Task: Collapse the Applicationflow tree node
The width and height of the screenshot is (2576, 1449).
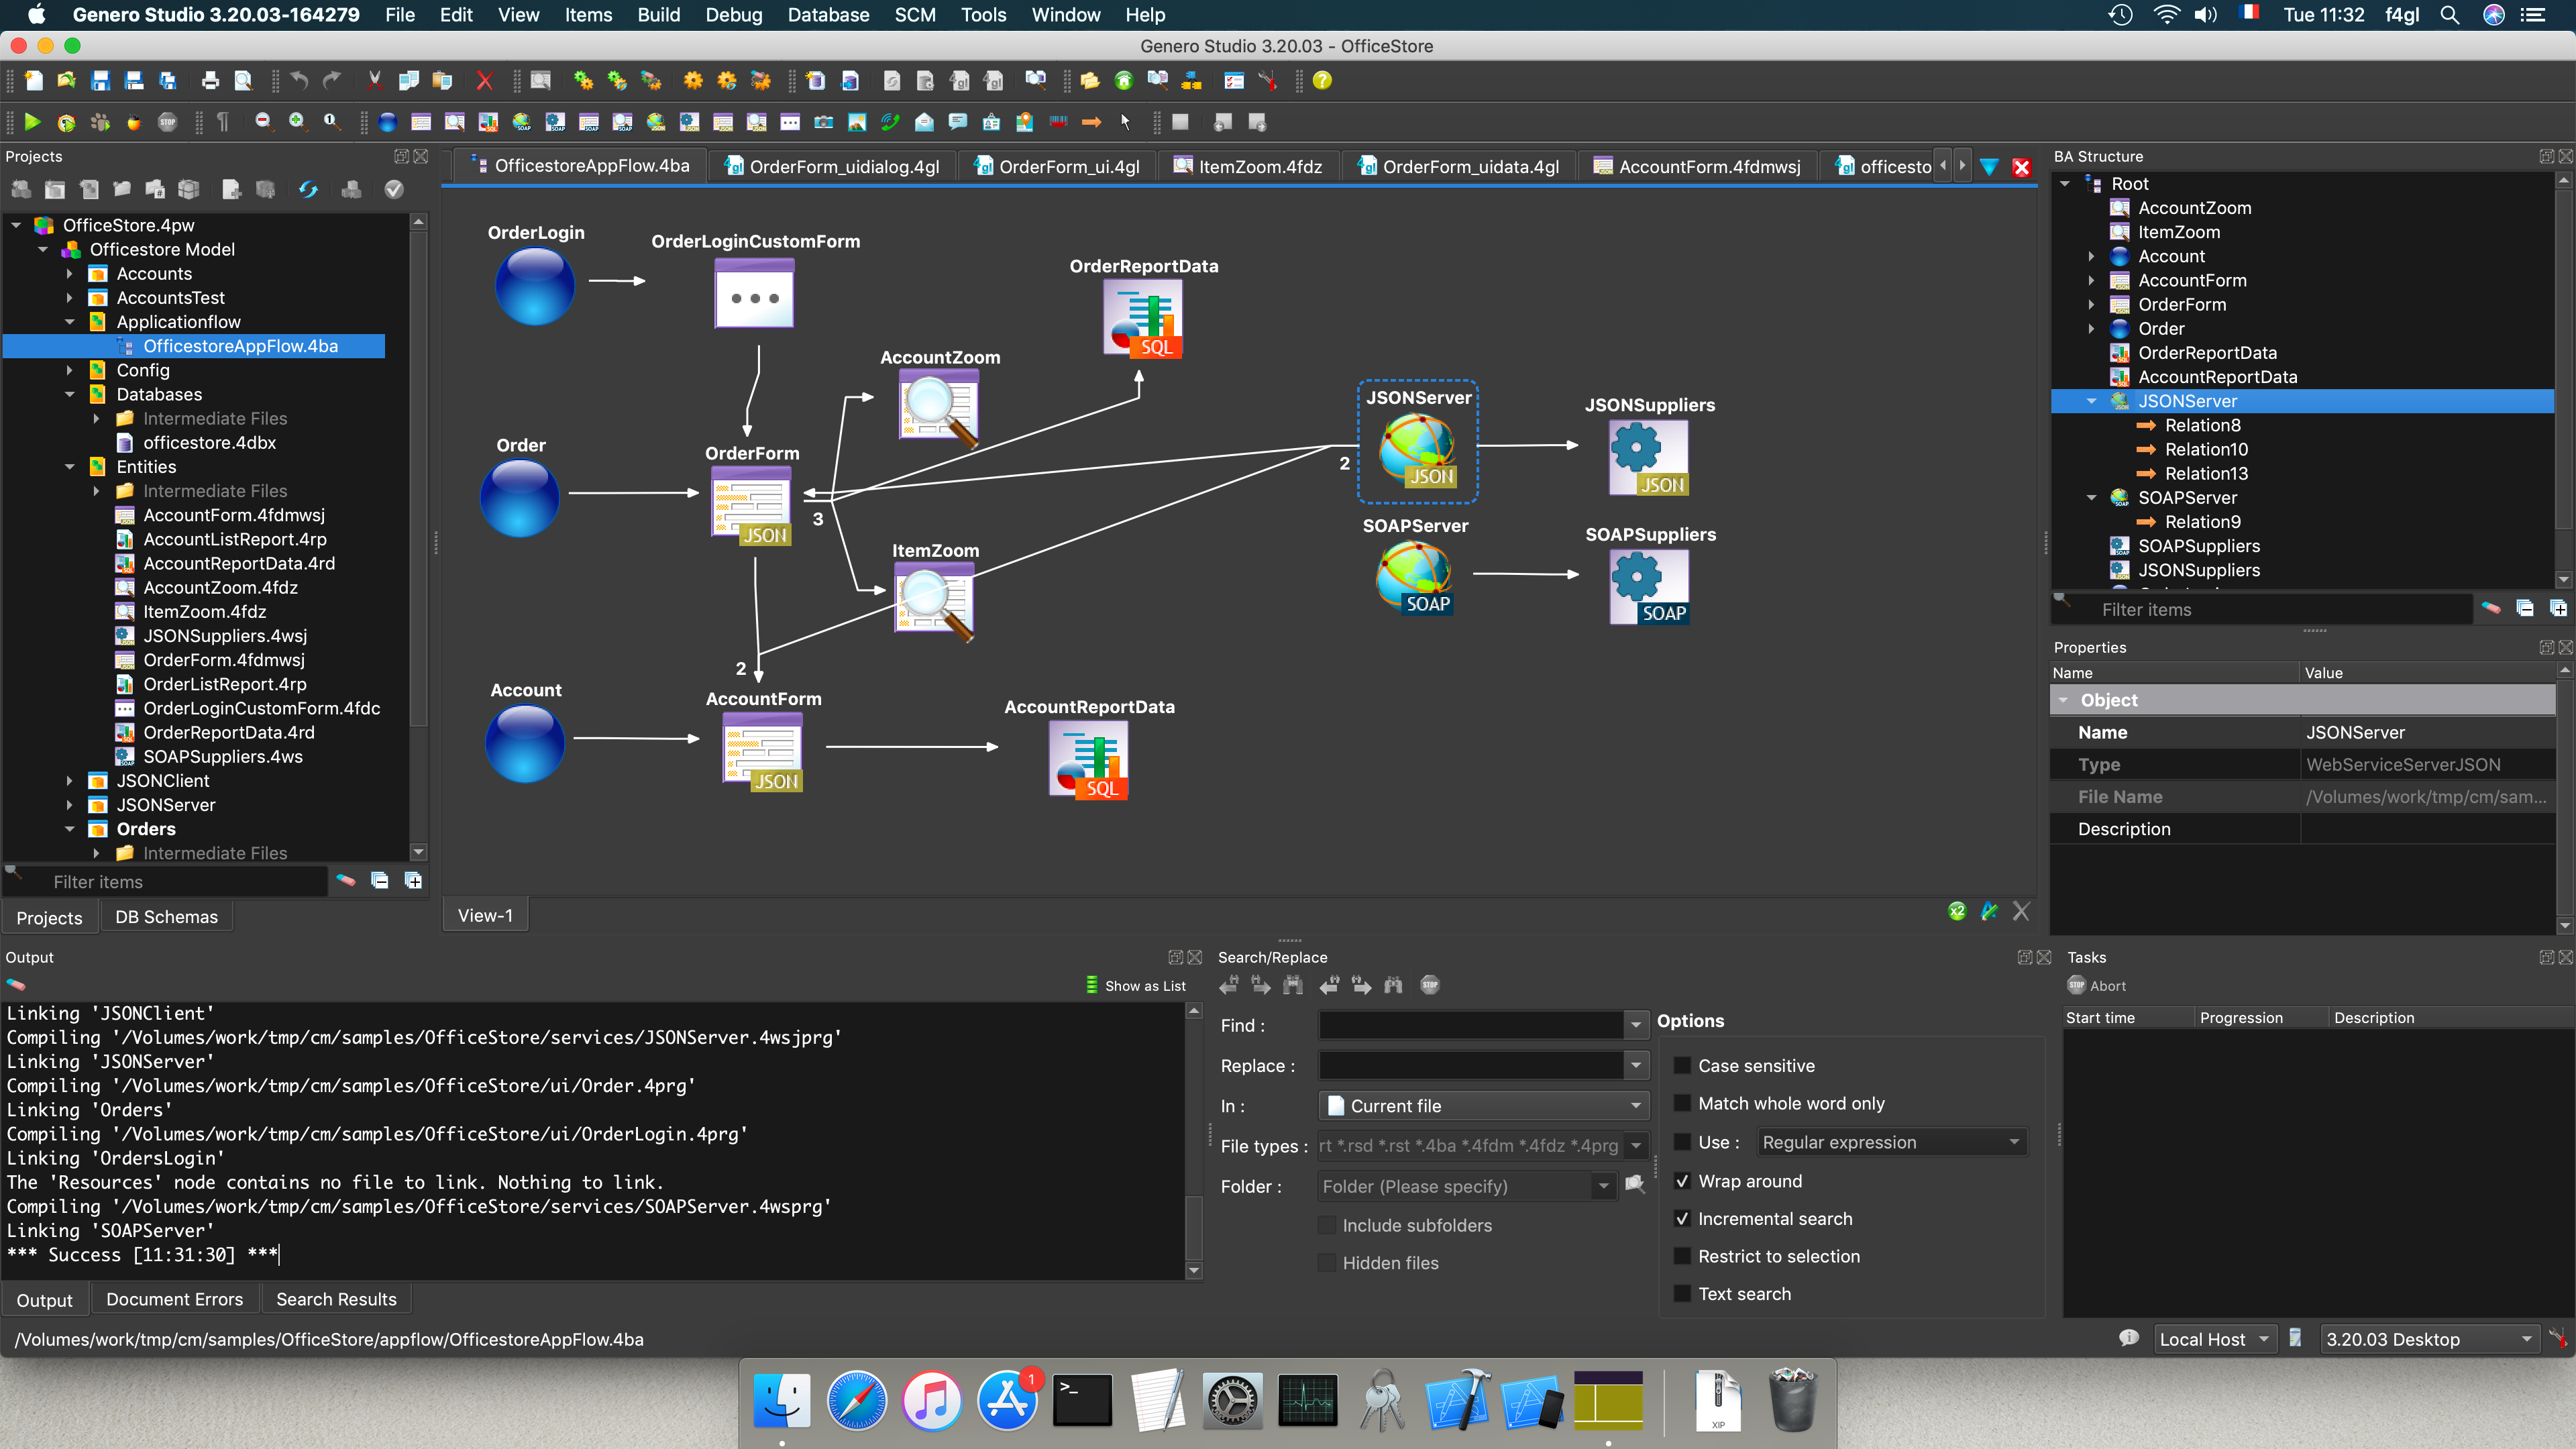Action: click(x=69, y=322)
